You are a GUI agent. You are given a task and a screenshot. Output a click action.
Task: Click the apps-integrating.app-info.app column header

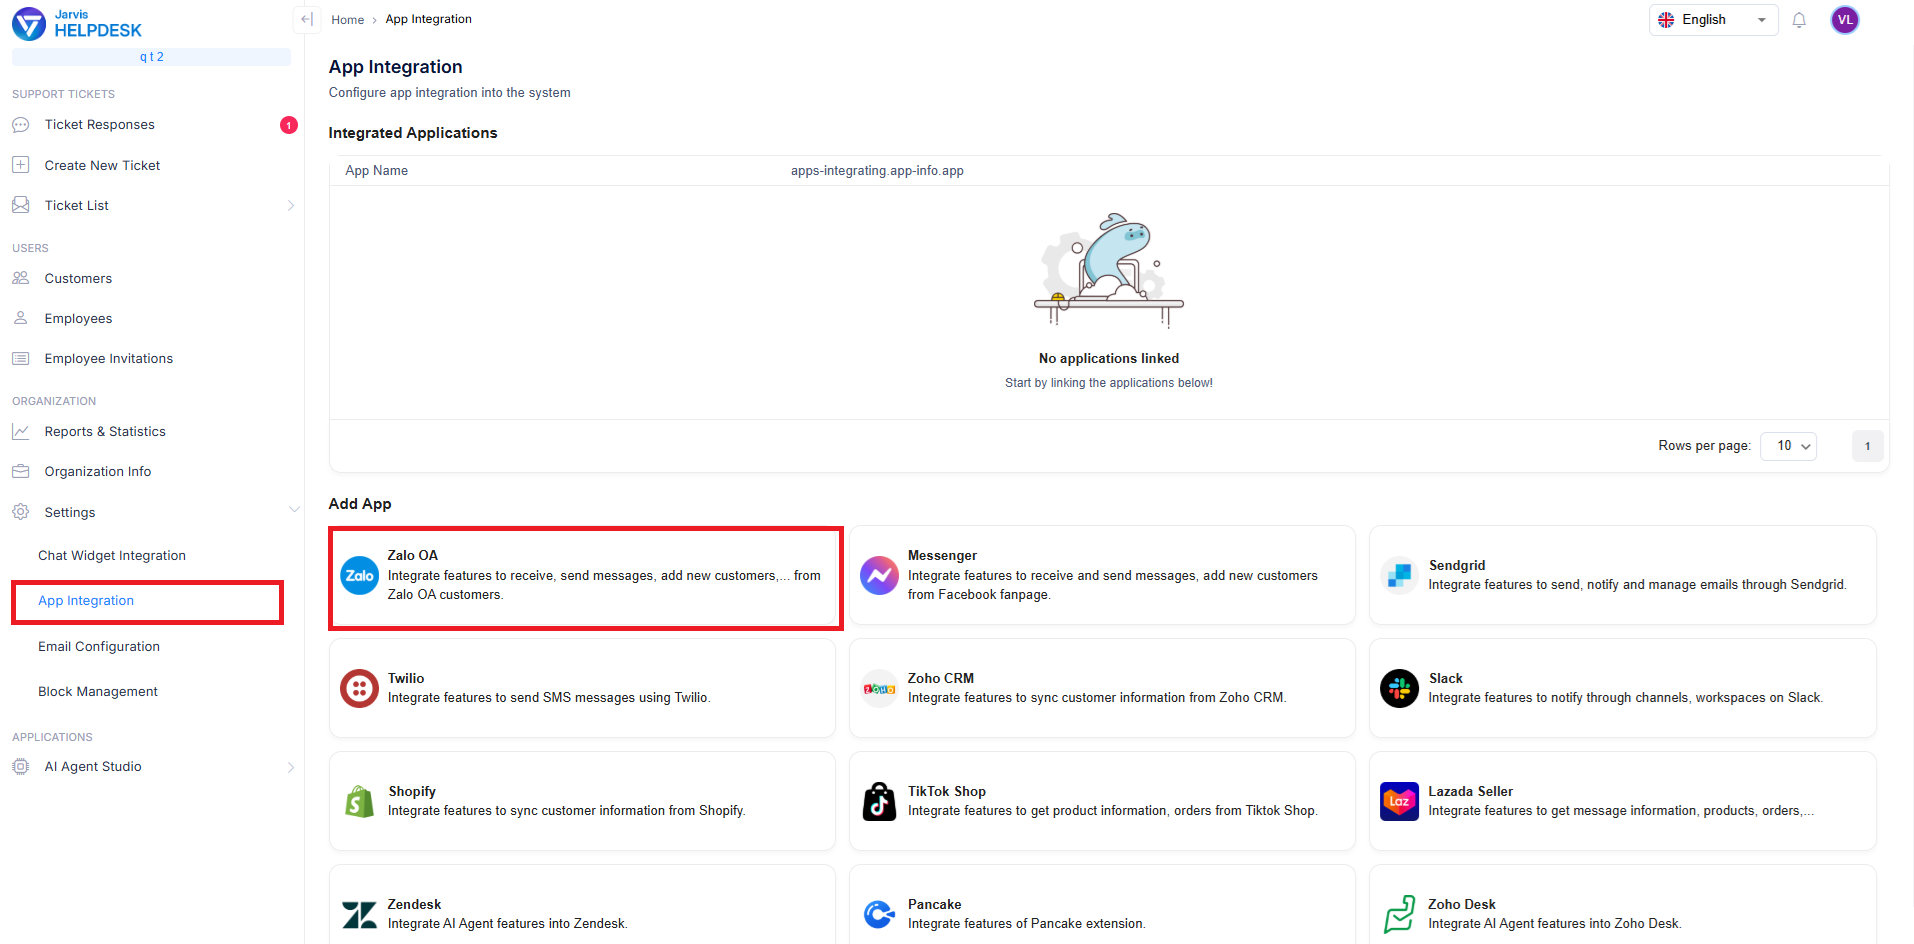pyautogui.click(x=877, y=171)
